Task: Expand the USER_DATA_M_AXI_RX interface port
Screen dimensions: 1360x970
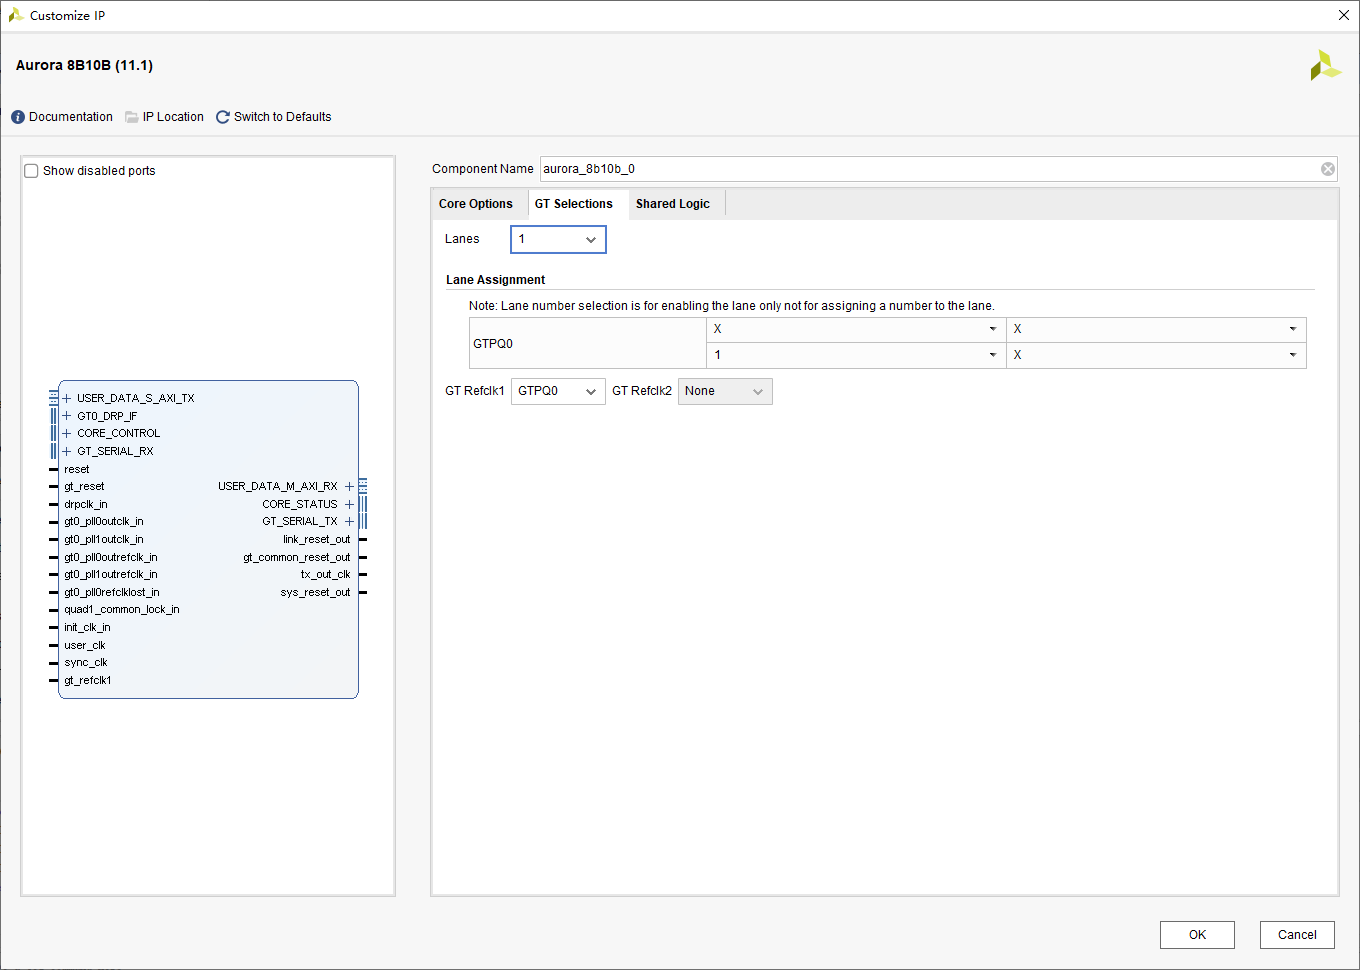Action: 349,486
